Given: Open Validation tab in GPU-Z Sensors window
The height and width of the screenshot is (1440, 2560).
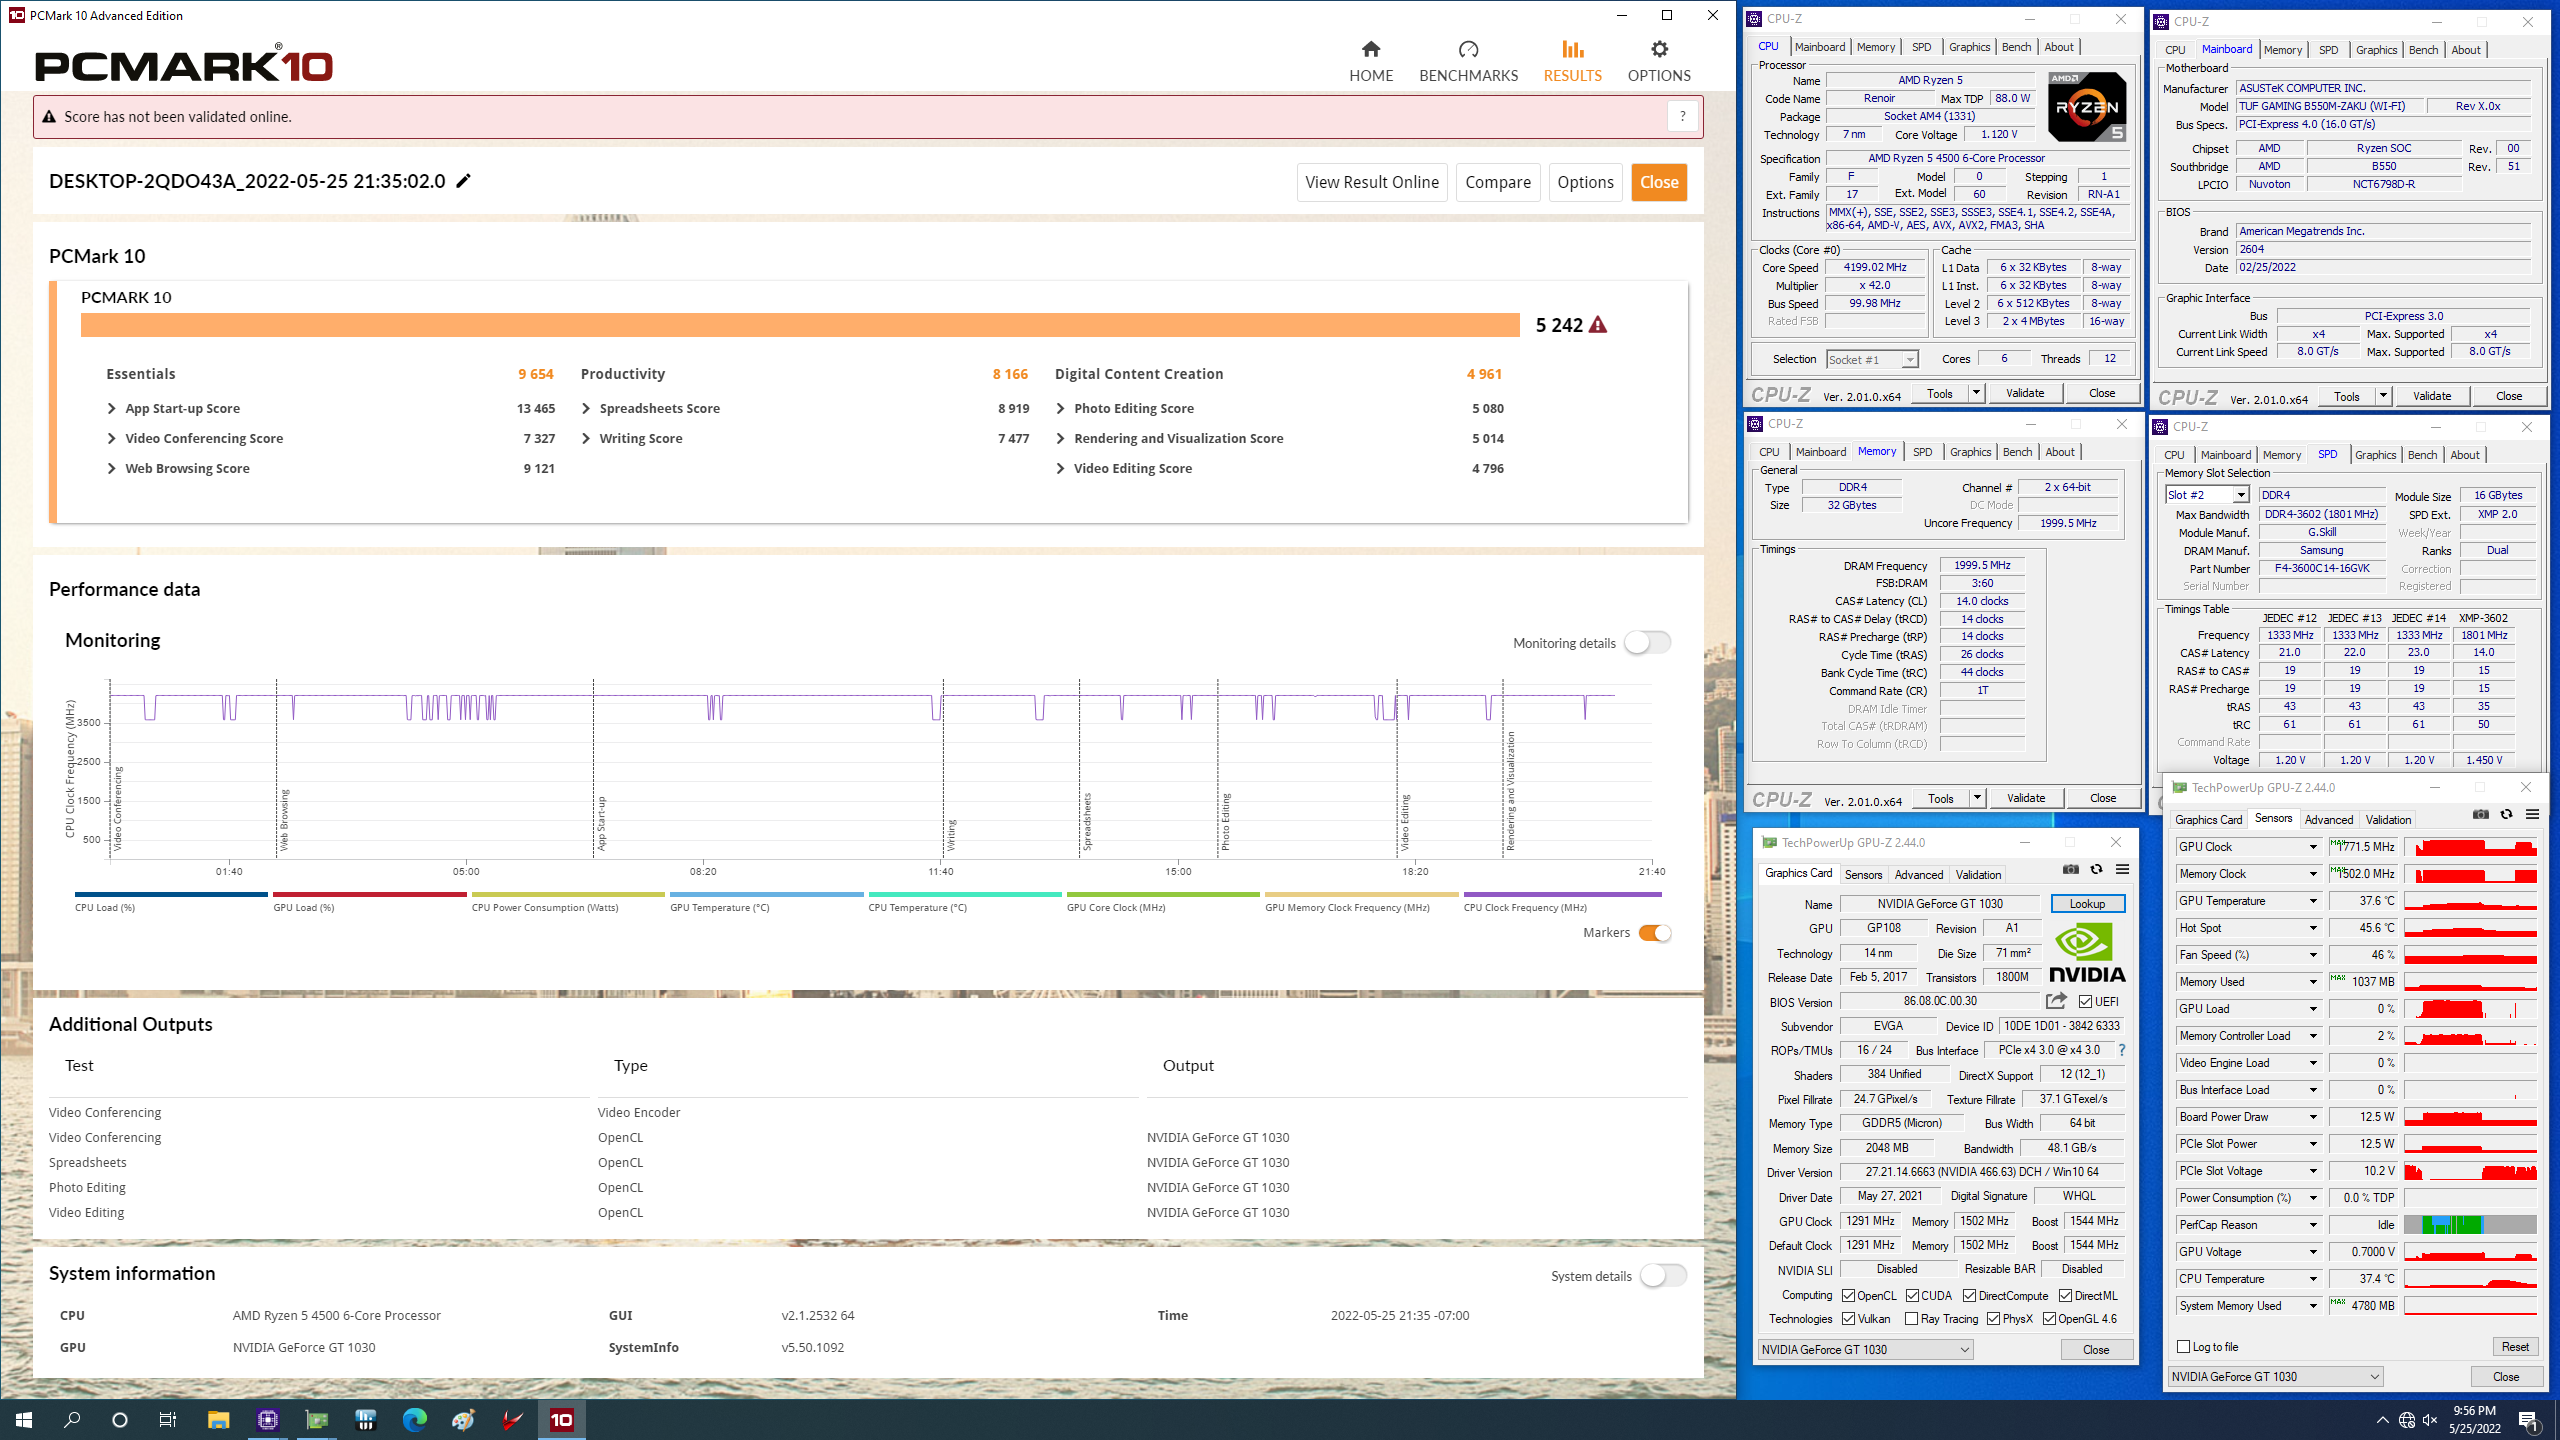Looking at the screenshot, I should (x=2388, y=820).
